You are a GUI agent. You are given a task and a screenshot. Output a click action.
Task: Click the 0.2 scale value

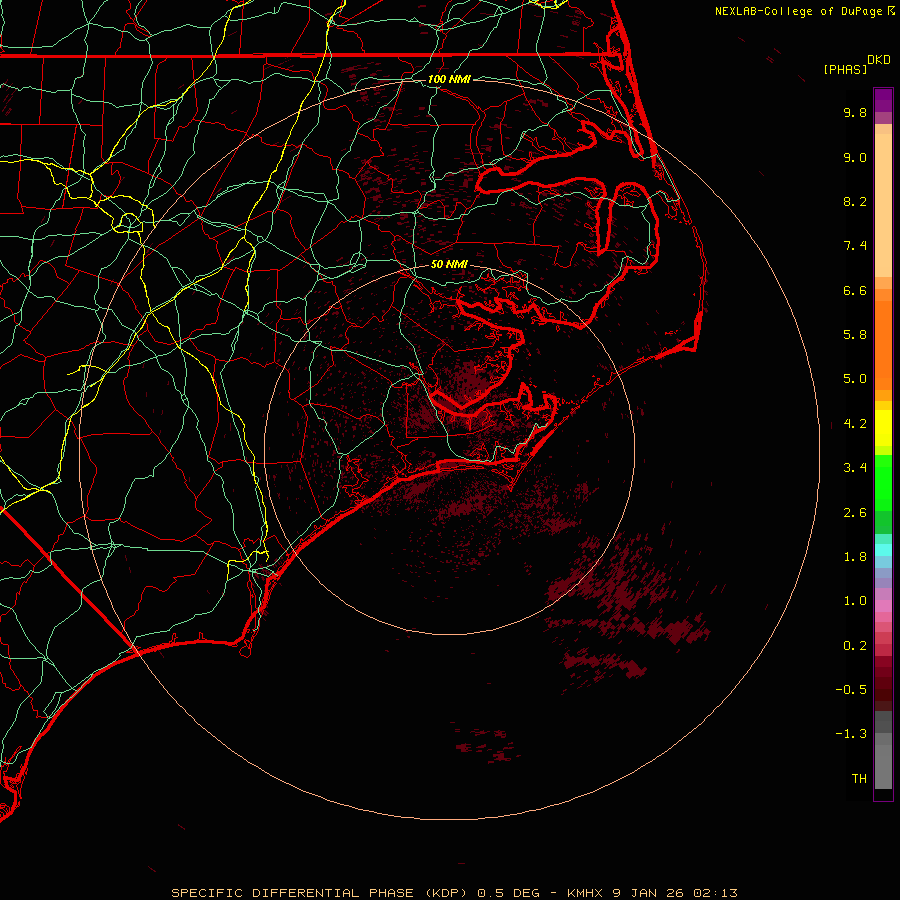click(855, 646)
